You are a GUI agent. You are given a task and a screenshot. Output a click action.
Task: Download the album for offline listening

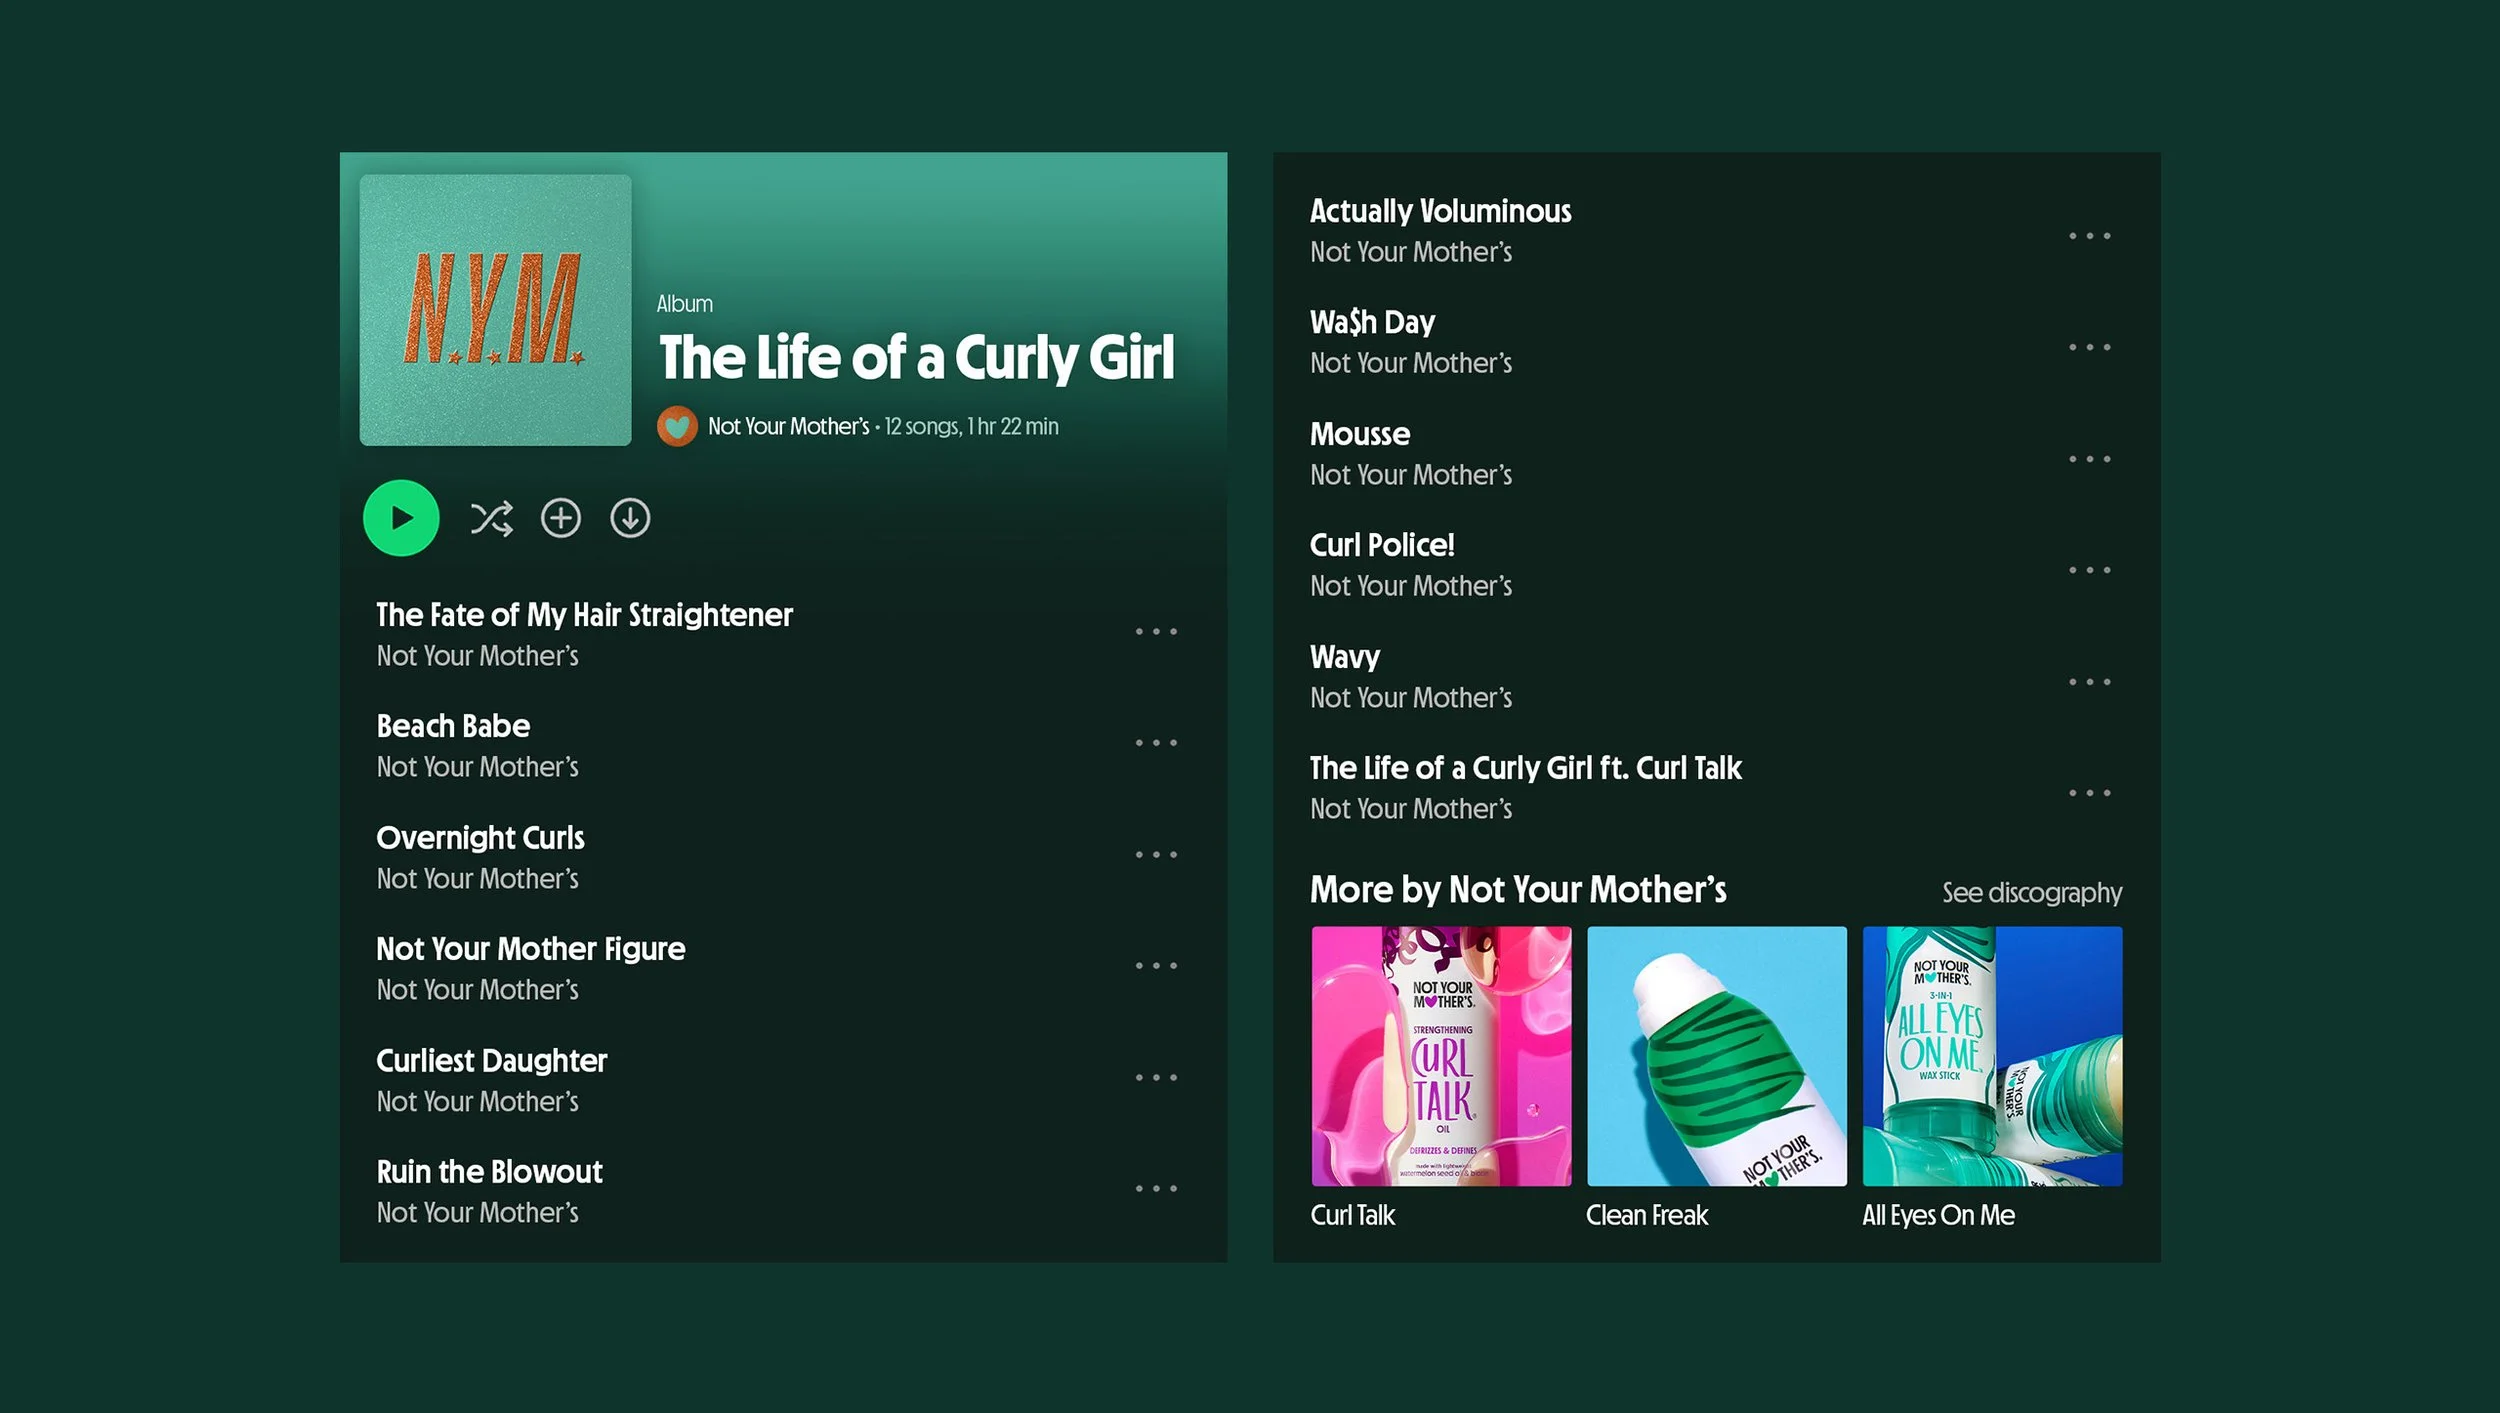(629, 518)
